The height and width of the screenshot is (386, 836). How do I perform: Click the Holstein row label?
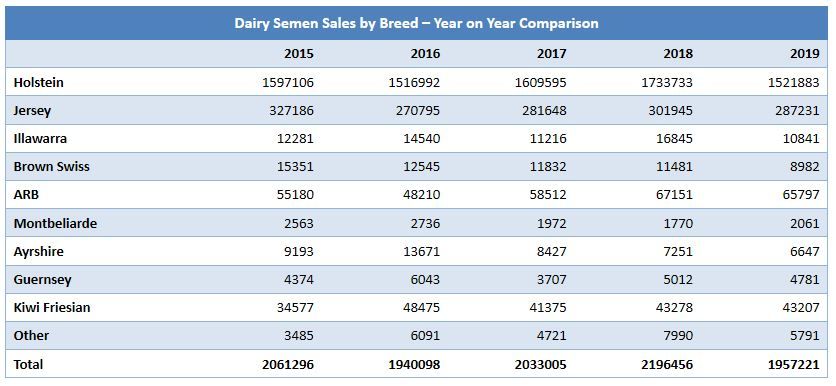pos(38,82)
